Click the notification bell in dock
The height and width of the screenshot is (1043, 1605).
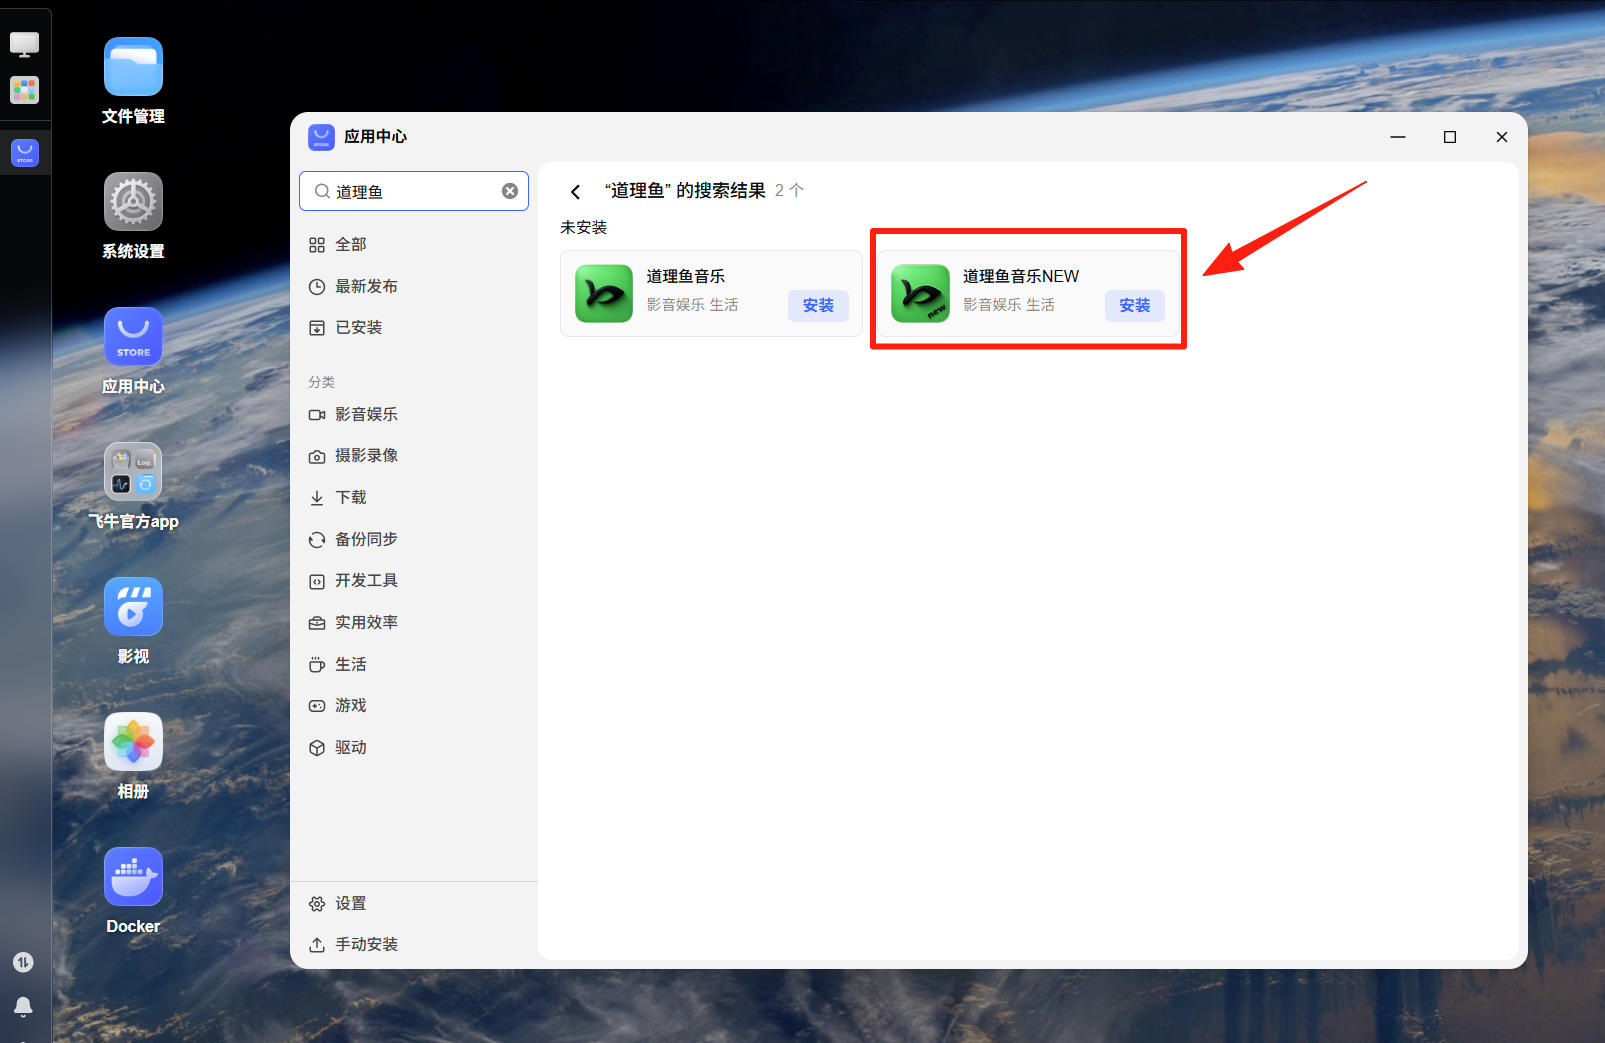(x=23, y=1006)
